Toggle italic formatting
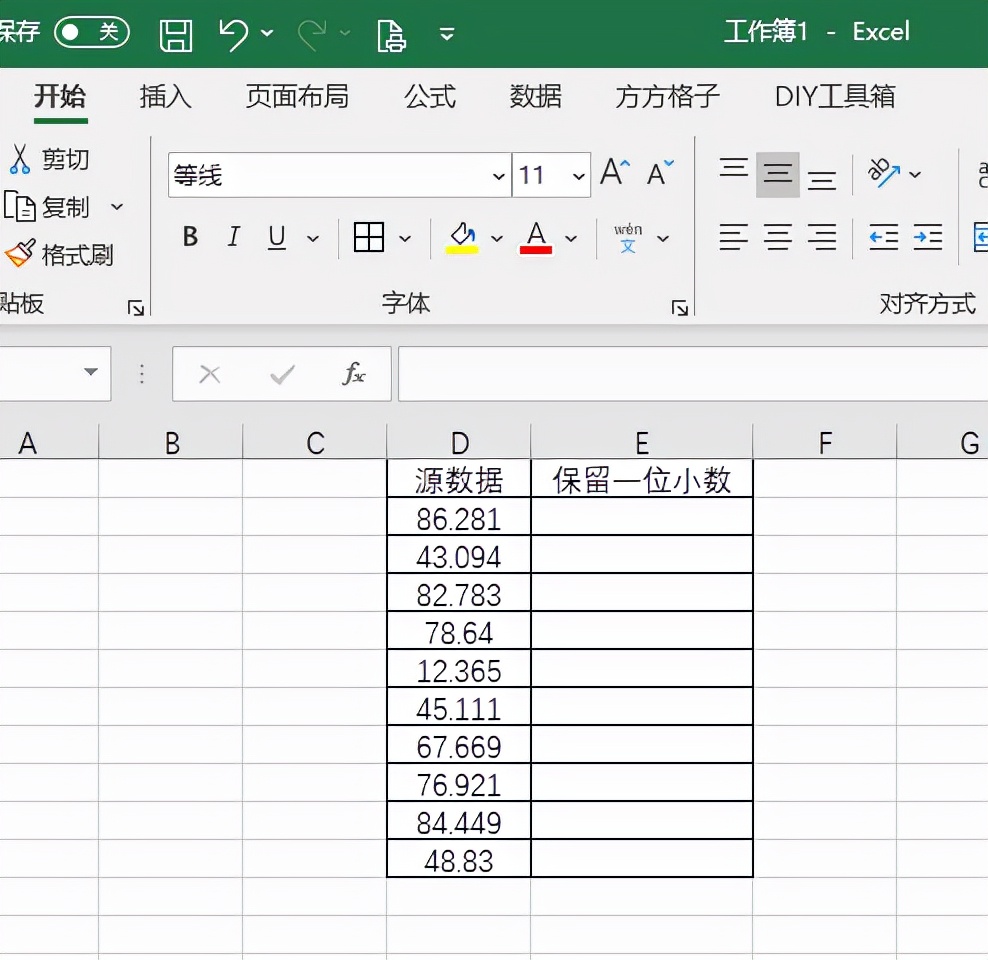The height and width of the screenshot is (960, 988). [232, 237]
